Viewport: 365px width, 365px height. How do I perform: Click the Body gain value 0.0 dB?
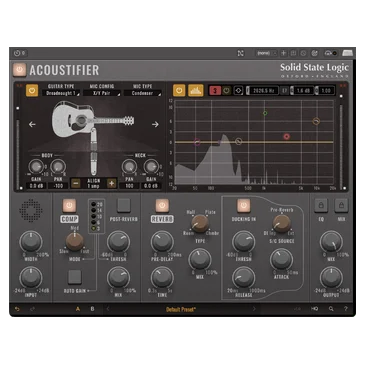[x=36, y=186]
